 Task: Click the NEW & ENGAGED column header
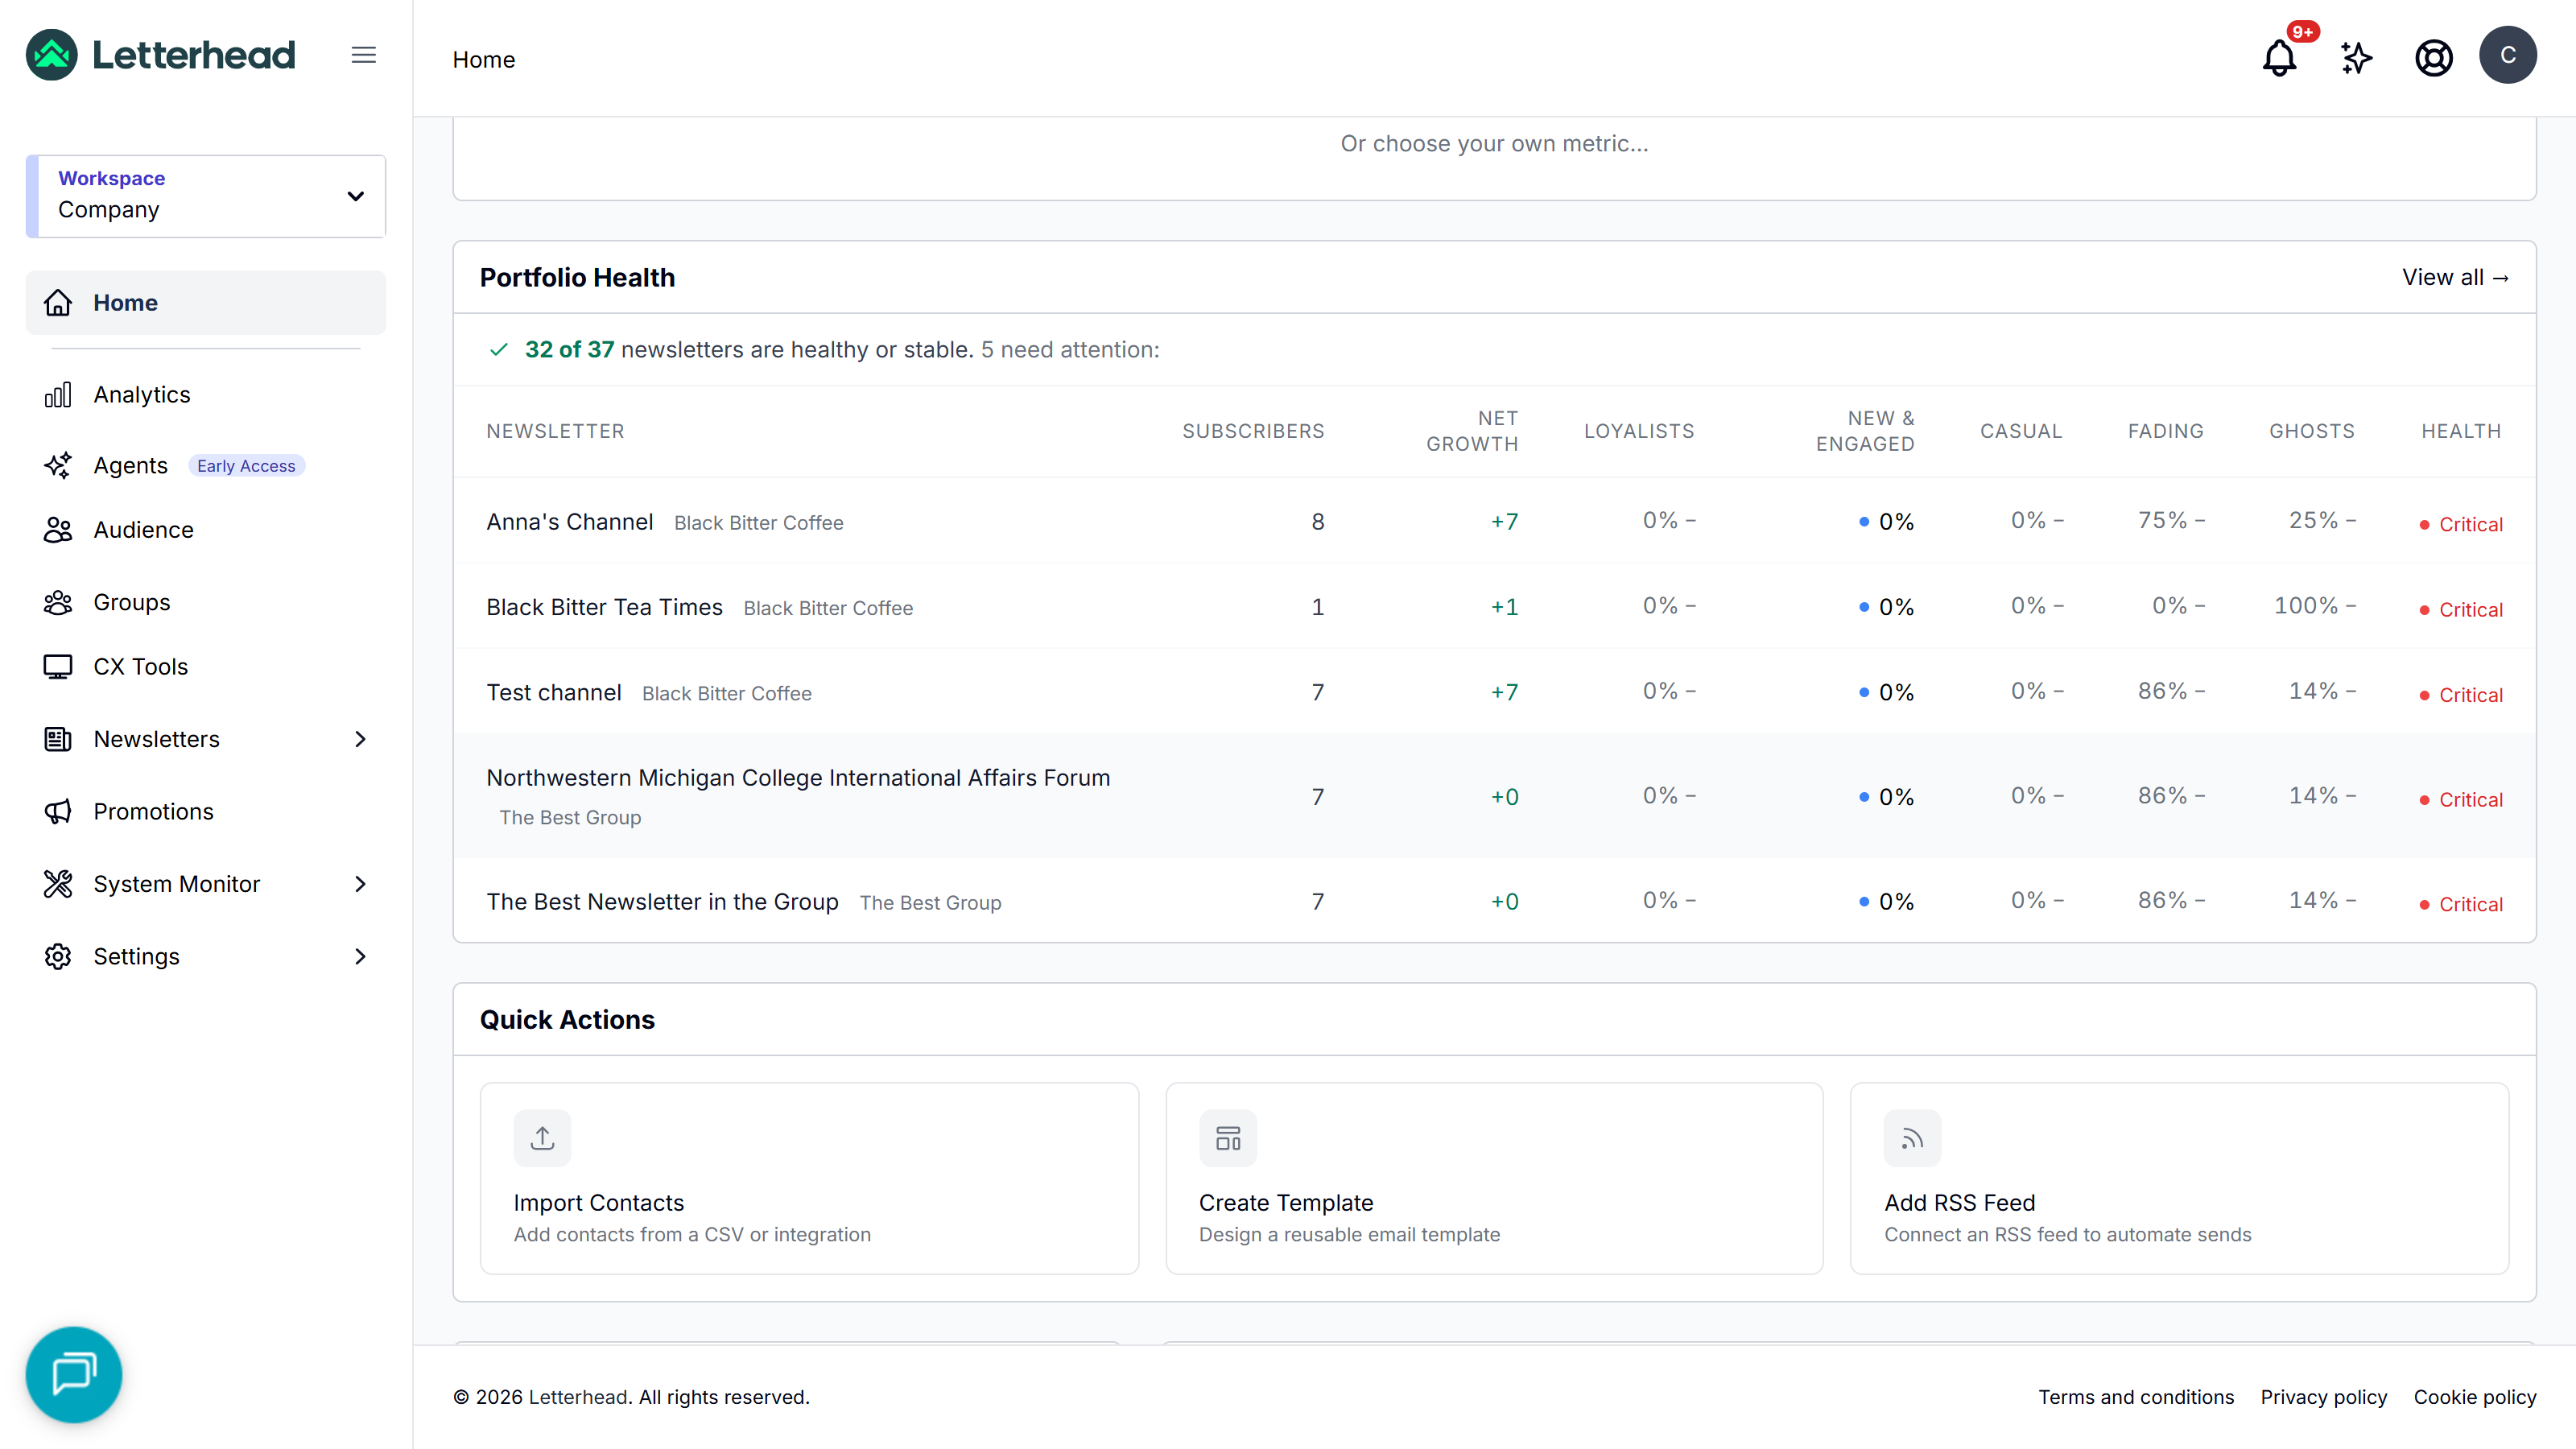pos(1865,431)
